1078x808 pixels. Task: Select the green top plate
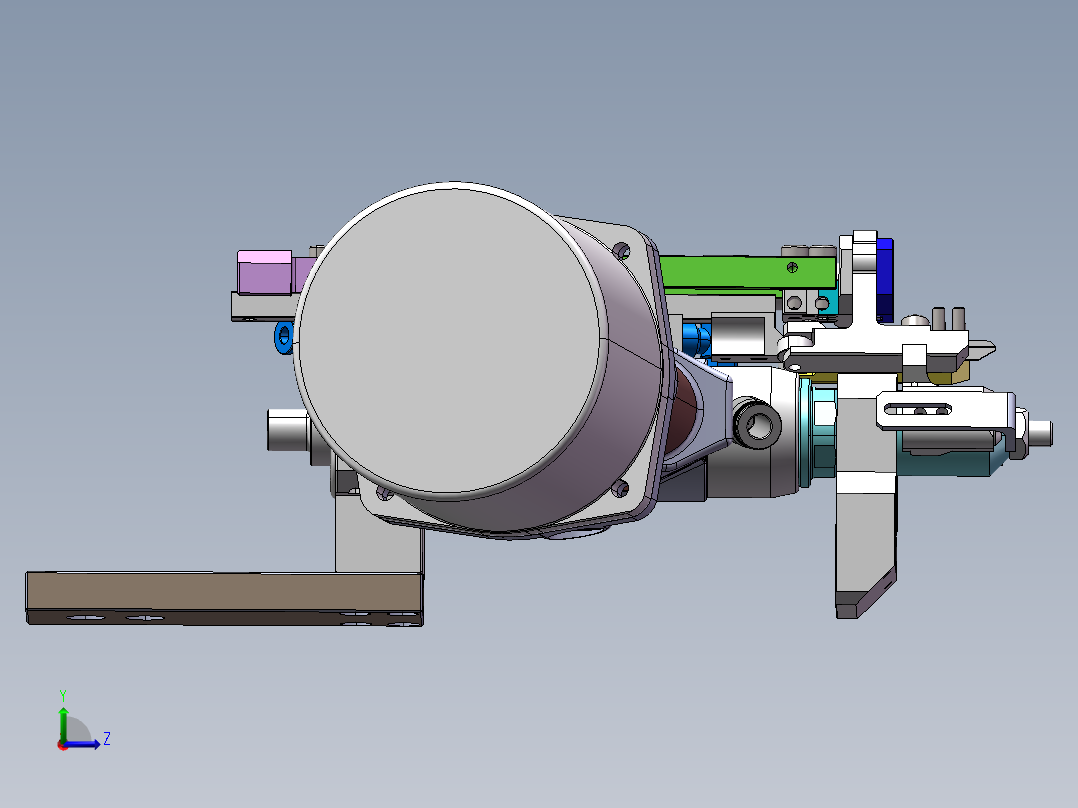748,272
